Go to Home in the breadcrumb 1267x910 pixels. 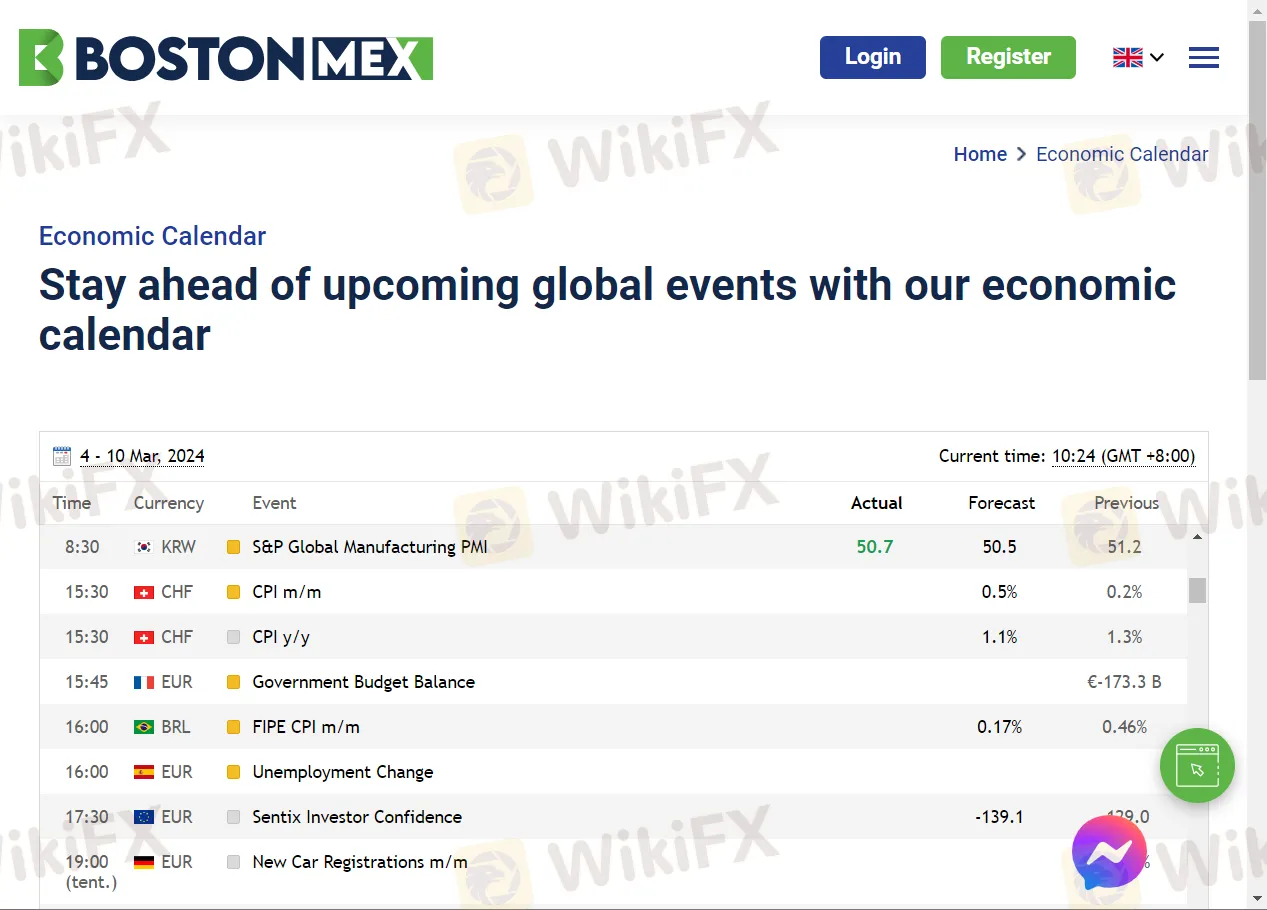pyautogui.click(x=979, y=154)
